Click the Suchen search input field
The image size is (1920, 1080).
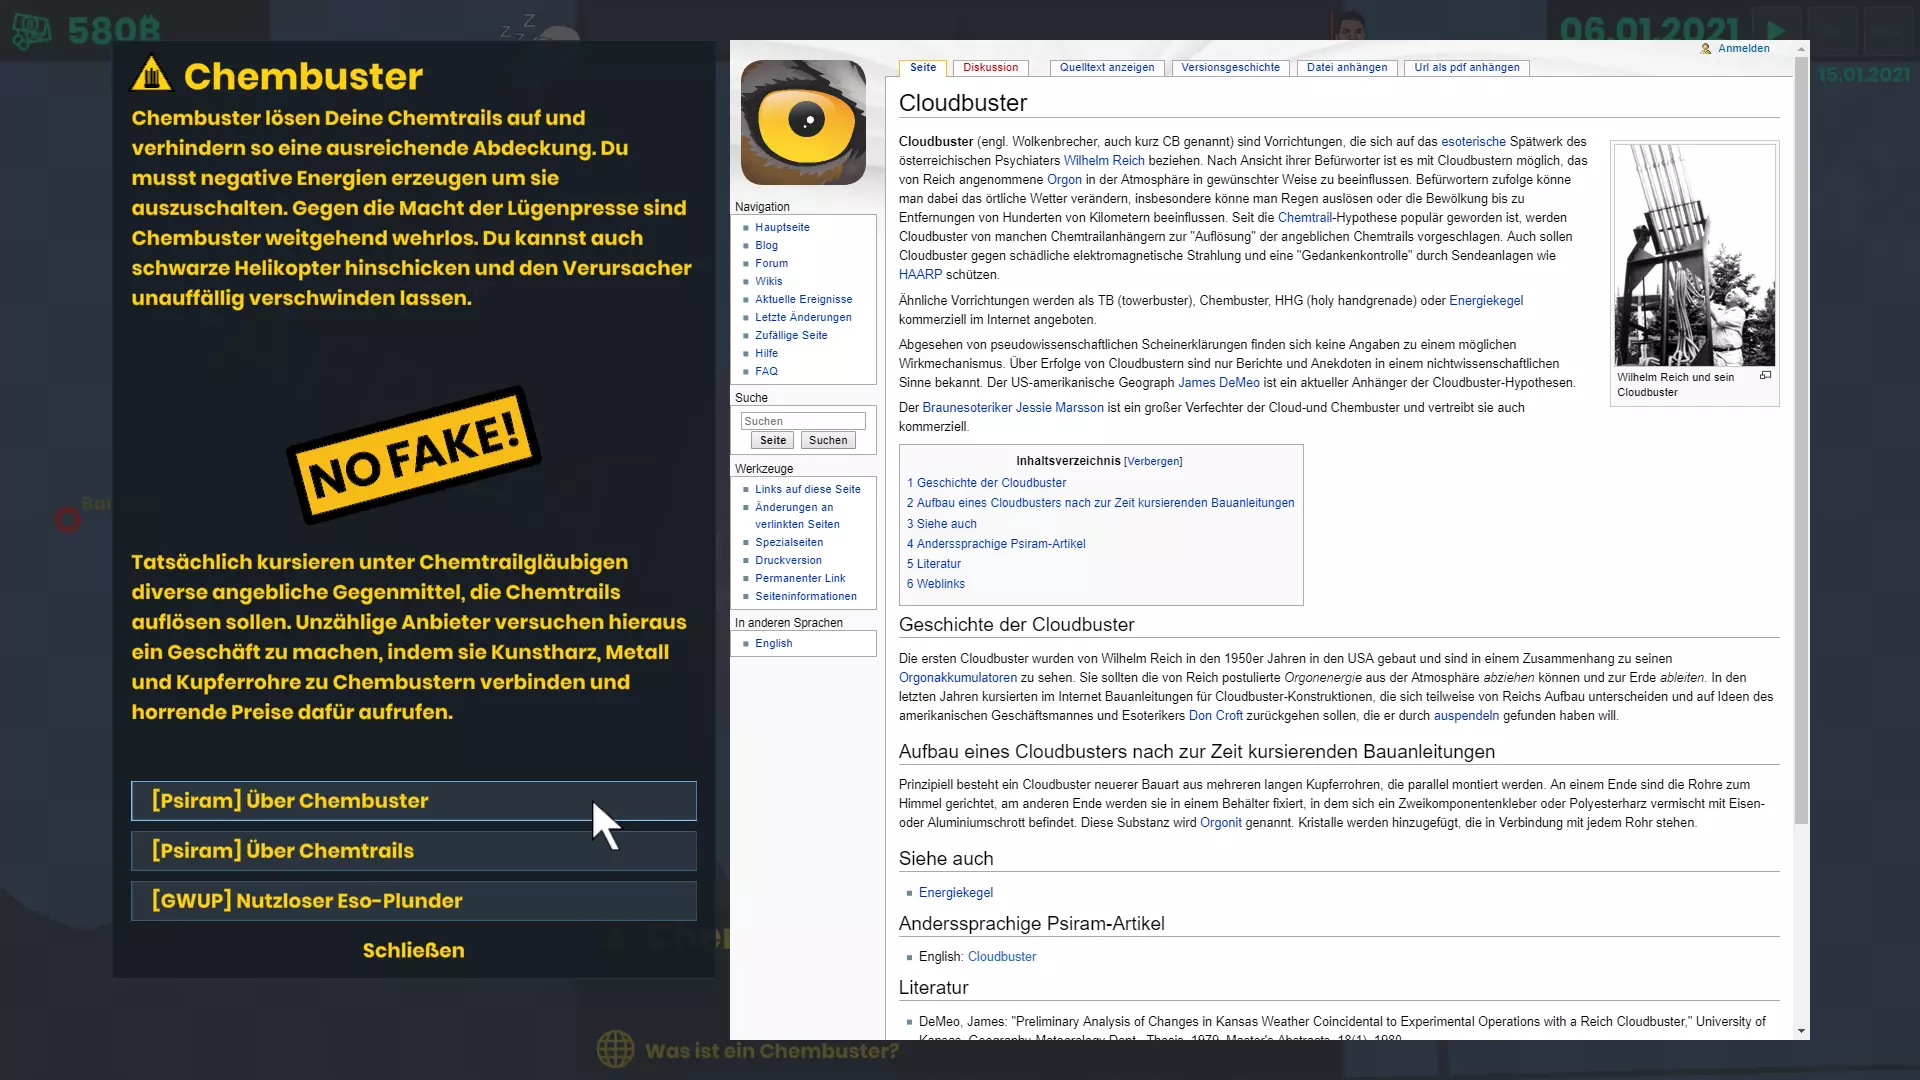[x=803, y=421]
